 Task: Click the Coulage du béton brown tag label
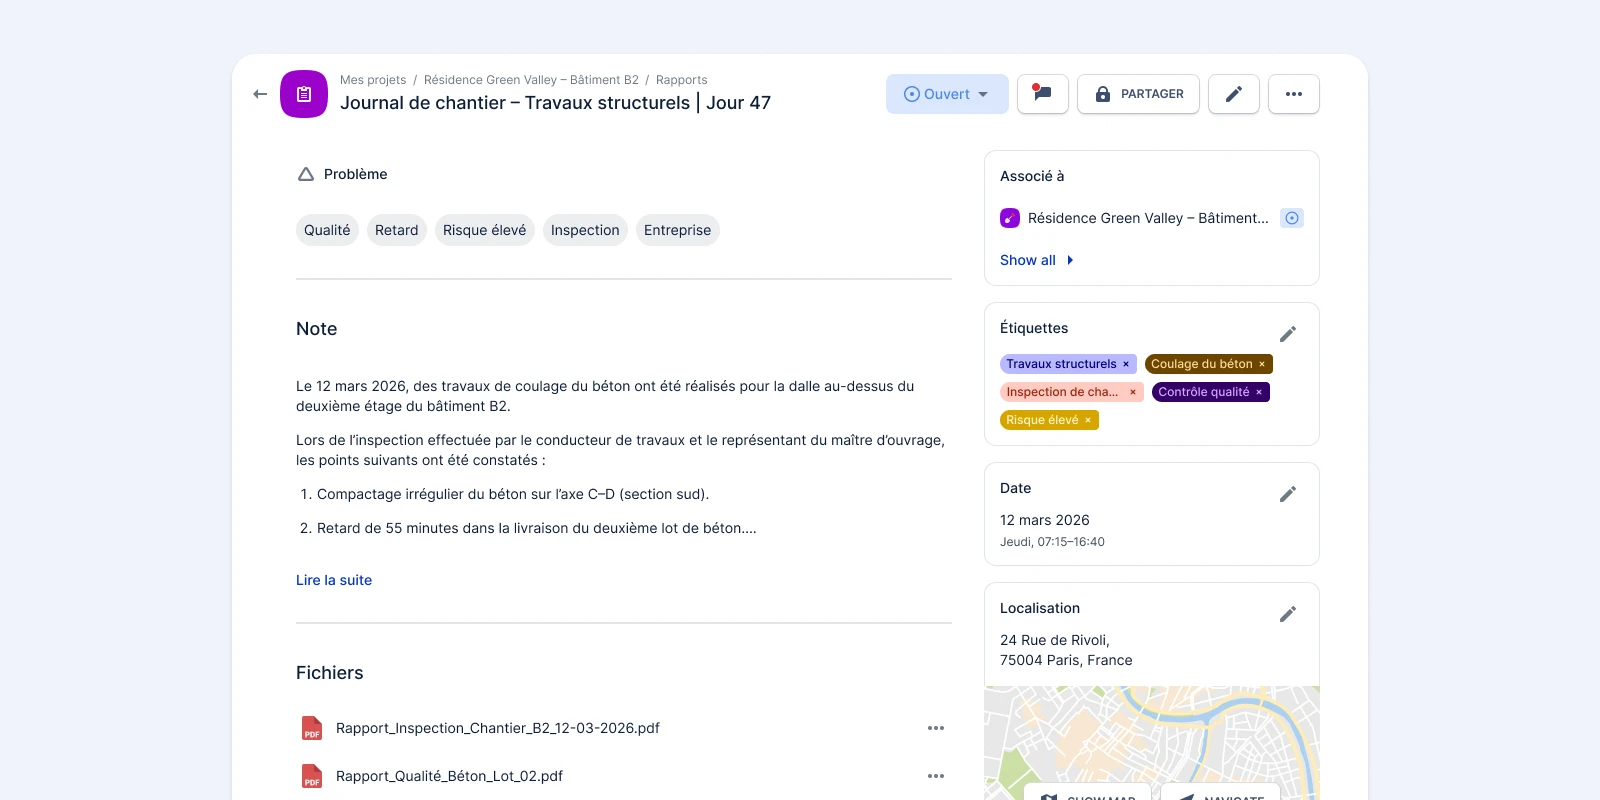click(1201, 364)
